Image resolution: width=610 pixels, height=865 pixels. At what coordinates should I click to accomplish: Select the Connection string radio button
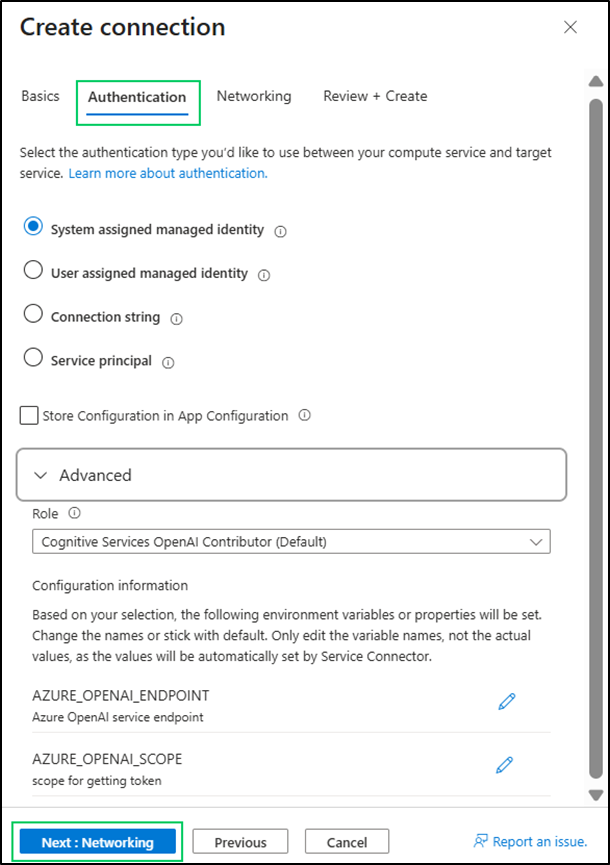pos(33,315)
